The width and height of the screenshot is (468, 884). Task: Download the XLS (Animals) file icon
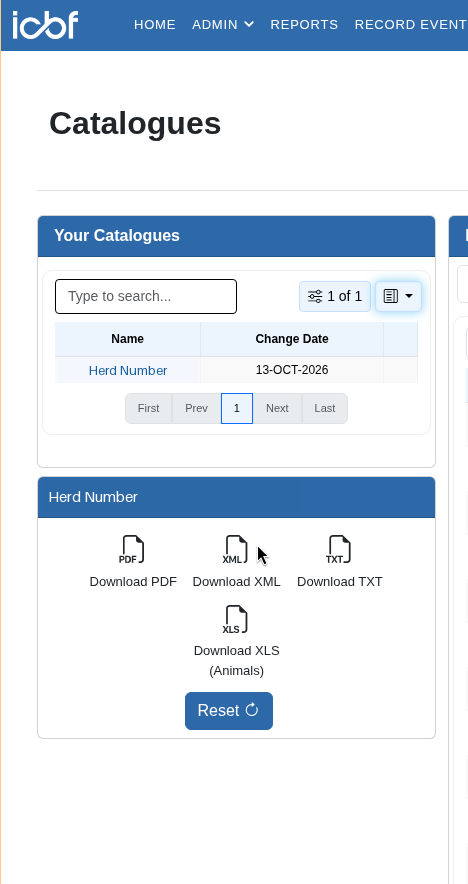[236, 620]
